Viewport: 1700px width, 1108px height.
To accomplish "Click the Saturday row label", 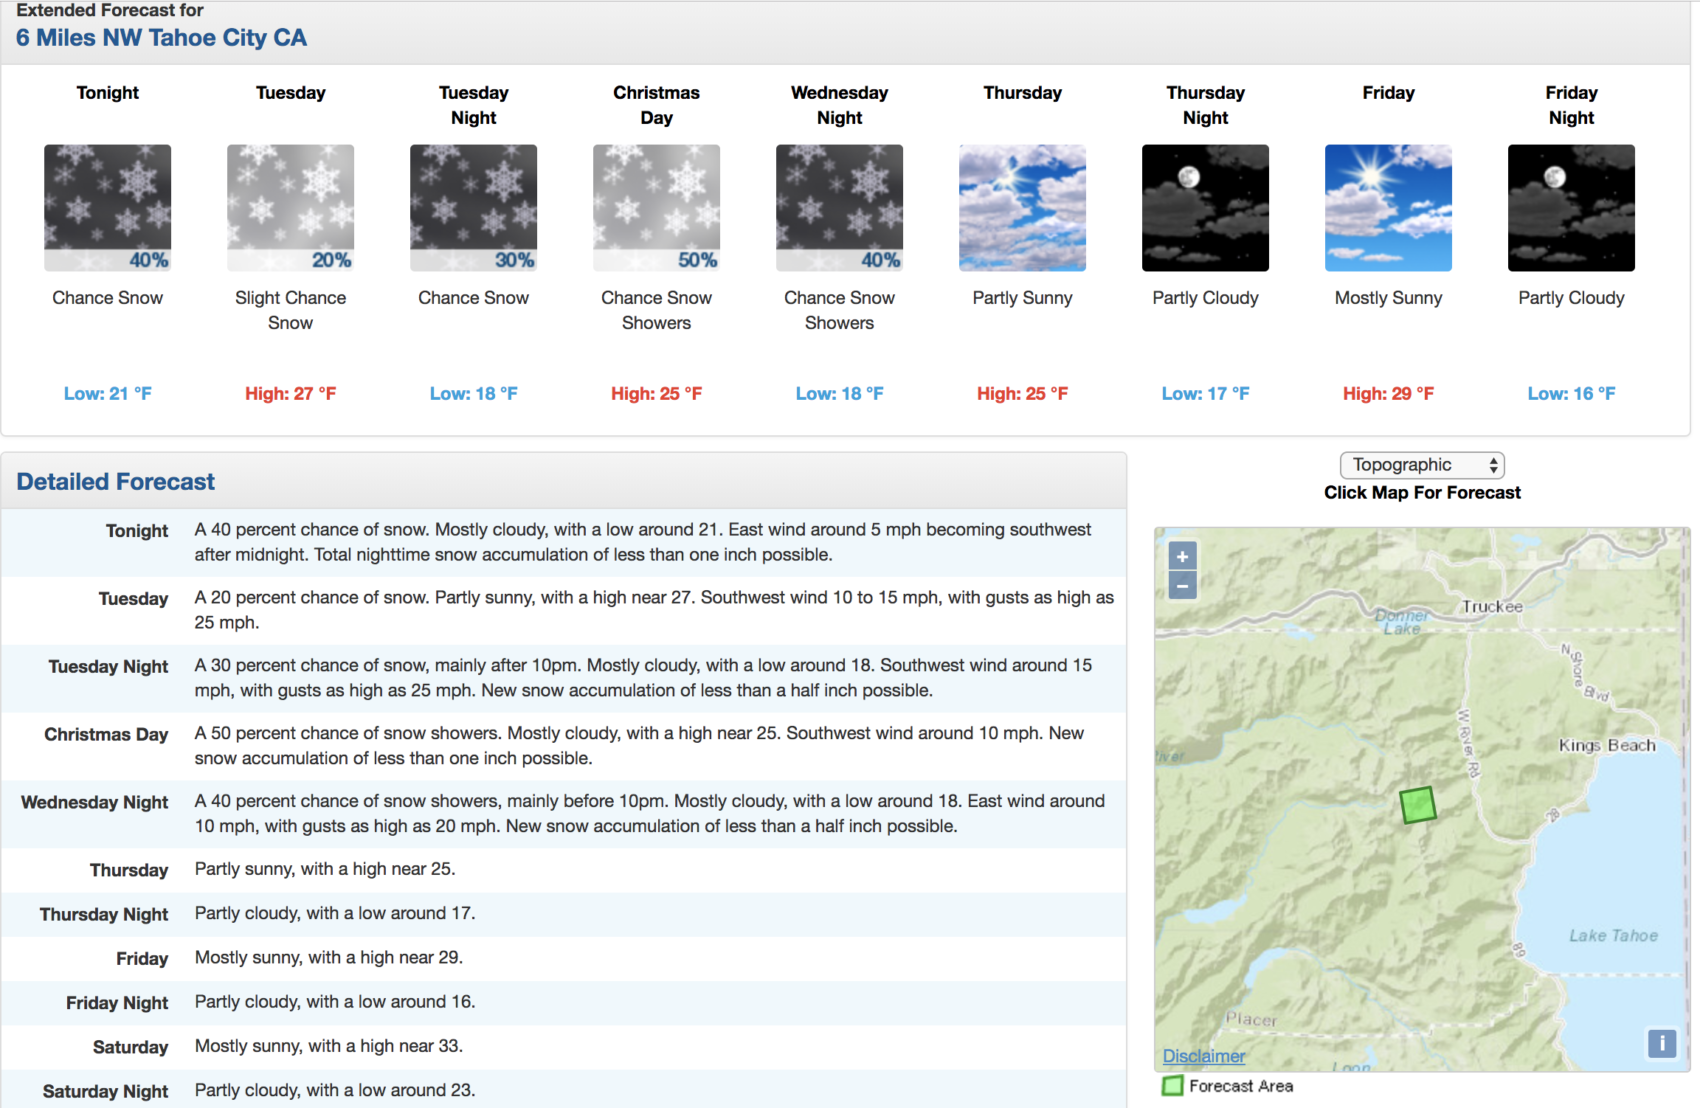I will (130, 1047).
